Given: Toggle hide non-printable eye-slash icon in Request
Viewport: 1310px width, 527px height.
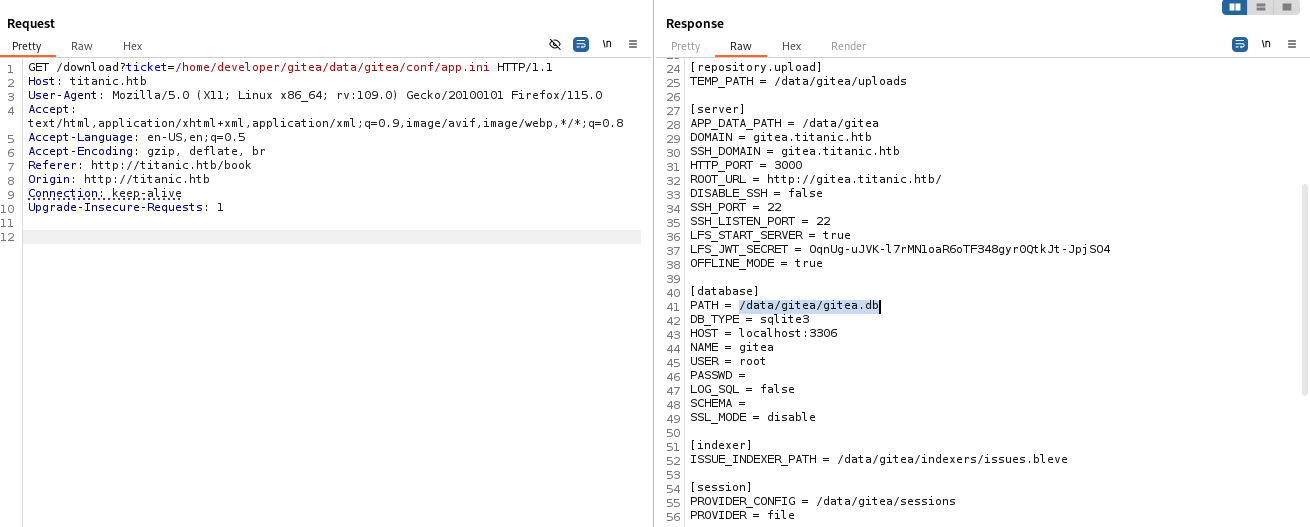Looking at the screenshot, I should (x=555, y=44).
